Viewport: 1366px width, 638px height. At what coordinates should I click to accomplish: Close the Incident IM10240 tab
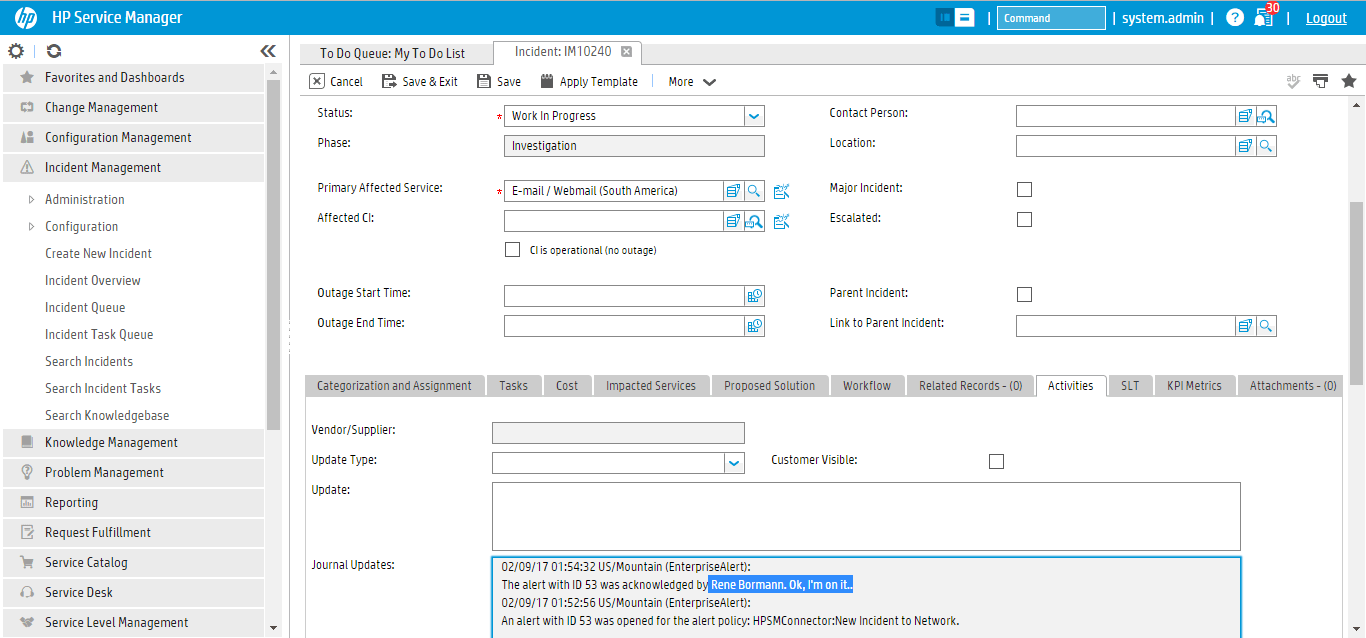tap(626, 52)
